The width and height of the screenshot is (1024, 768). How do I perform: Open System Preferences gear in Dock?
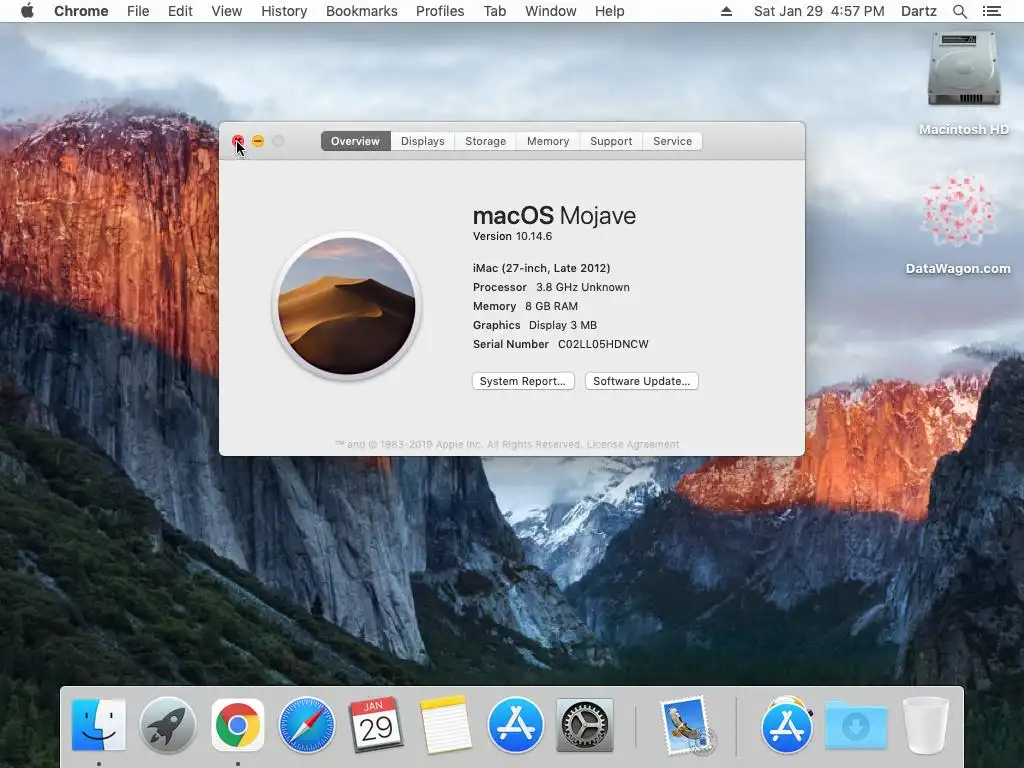pyautogui.click(x=584, y=725)
